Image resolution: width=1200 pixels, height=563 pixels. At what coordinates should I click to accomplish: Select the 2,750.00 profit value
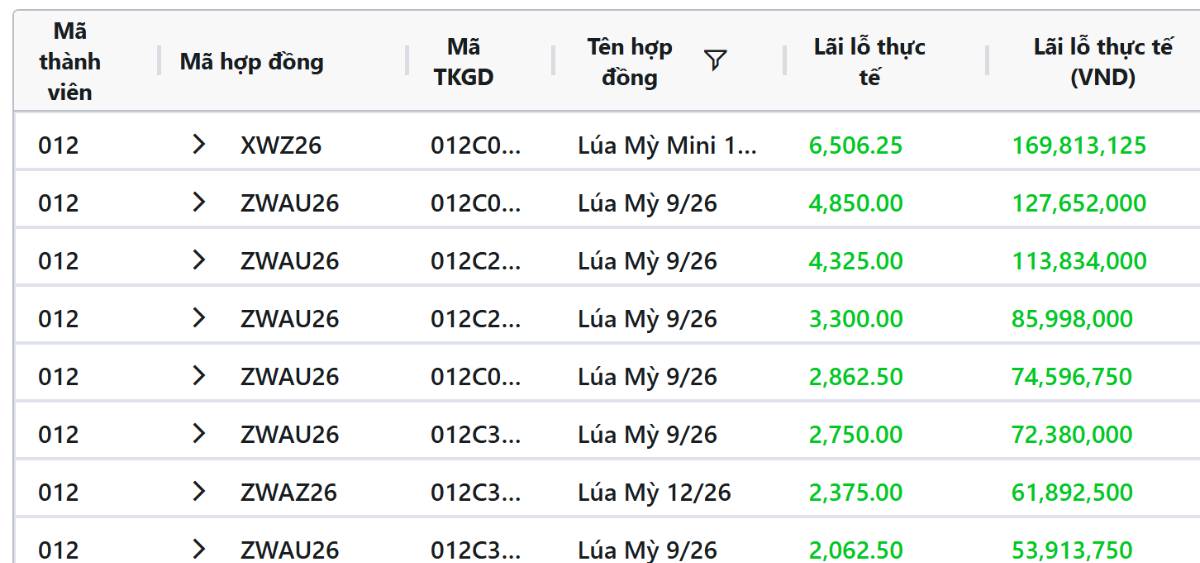point(857,435)
